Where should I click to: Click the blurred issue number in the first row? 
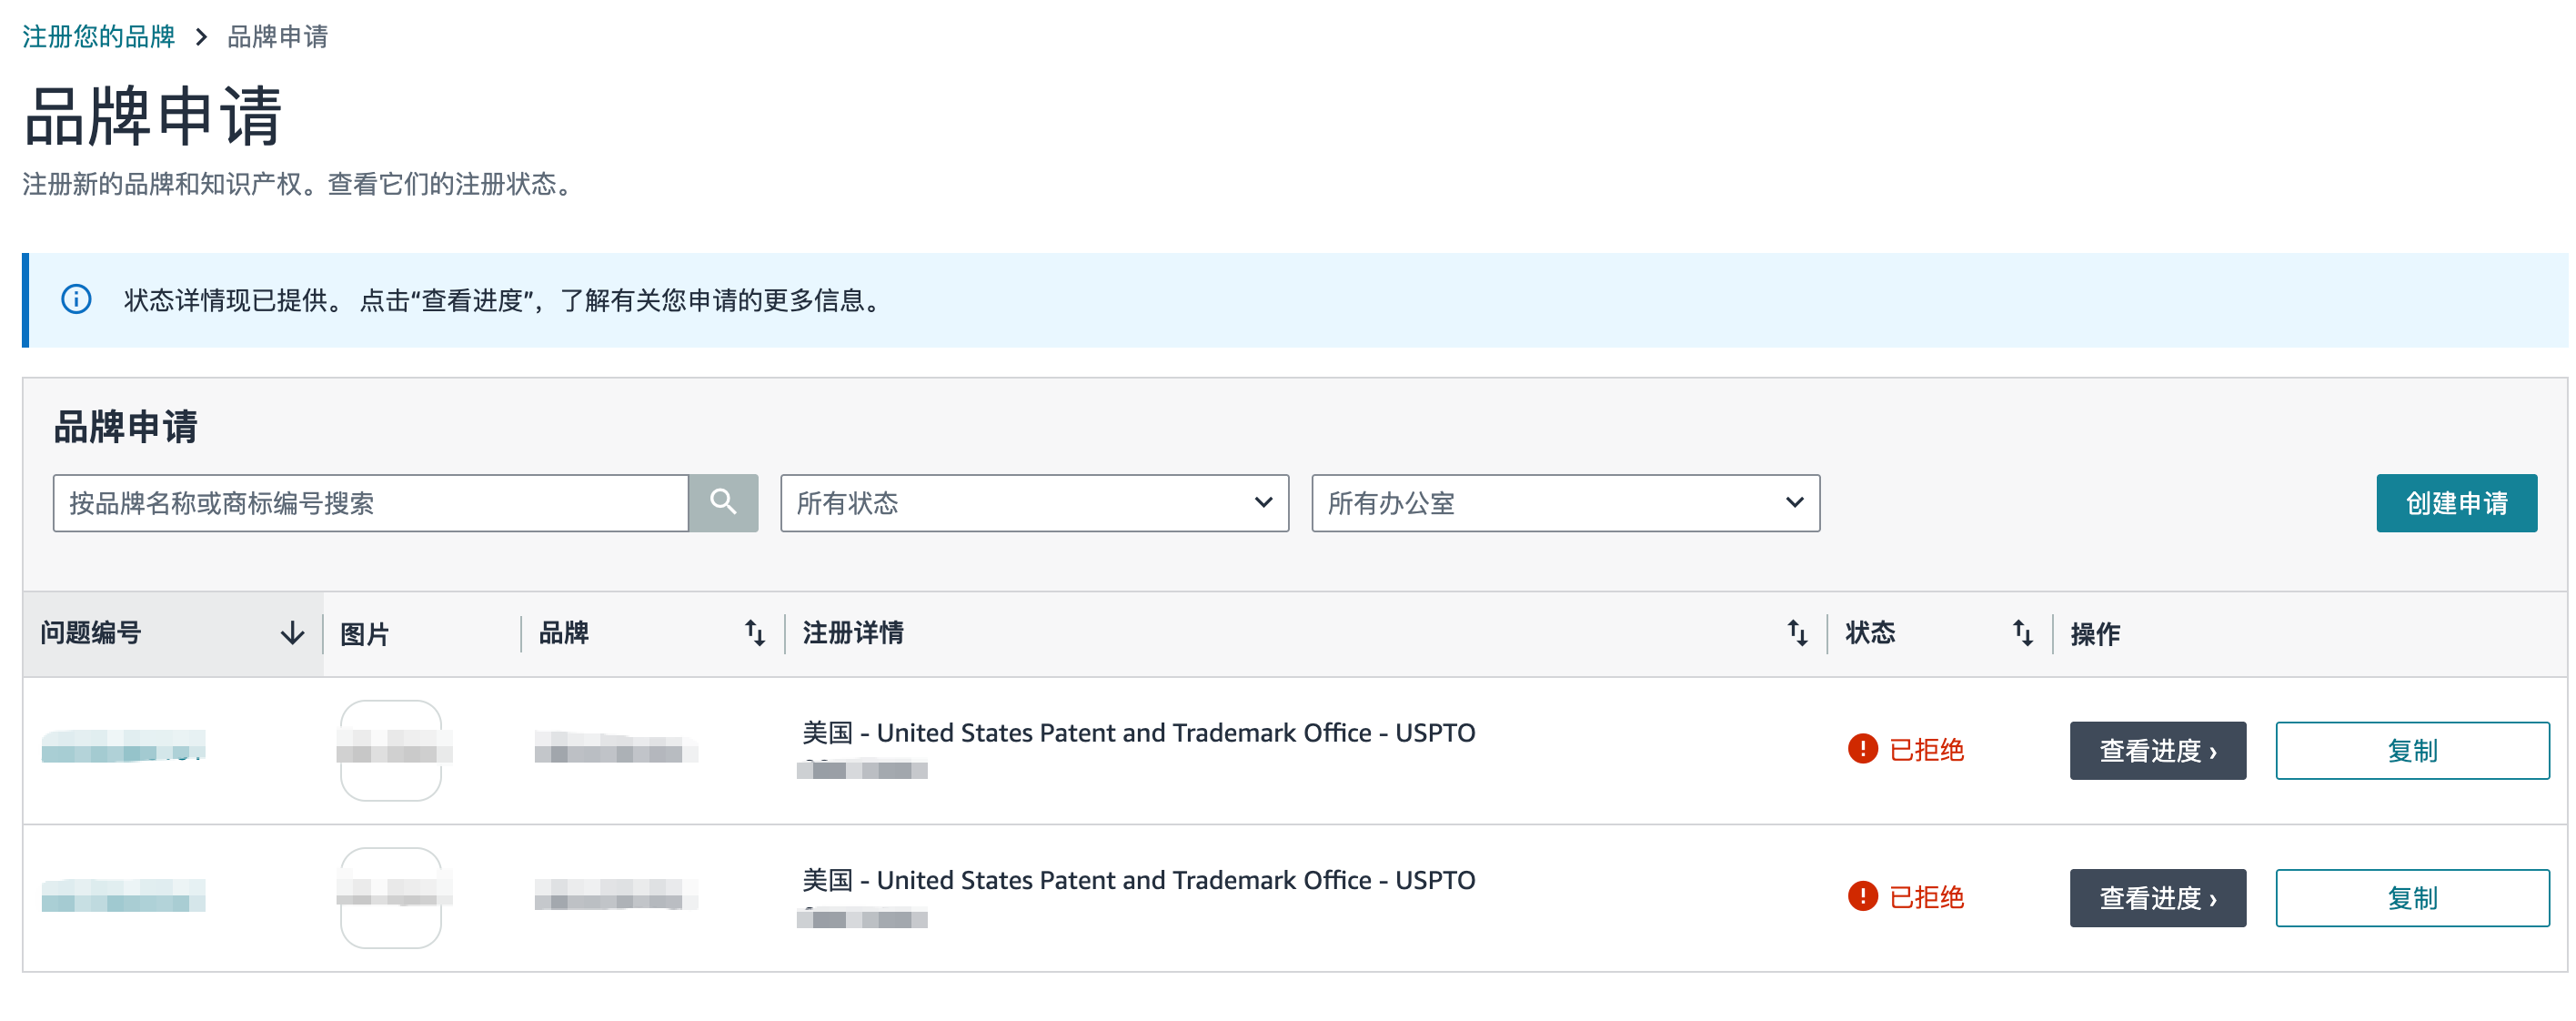[x=123, y=746]
